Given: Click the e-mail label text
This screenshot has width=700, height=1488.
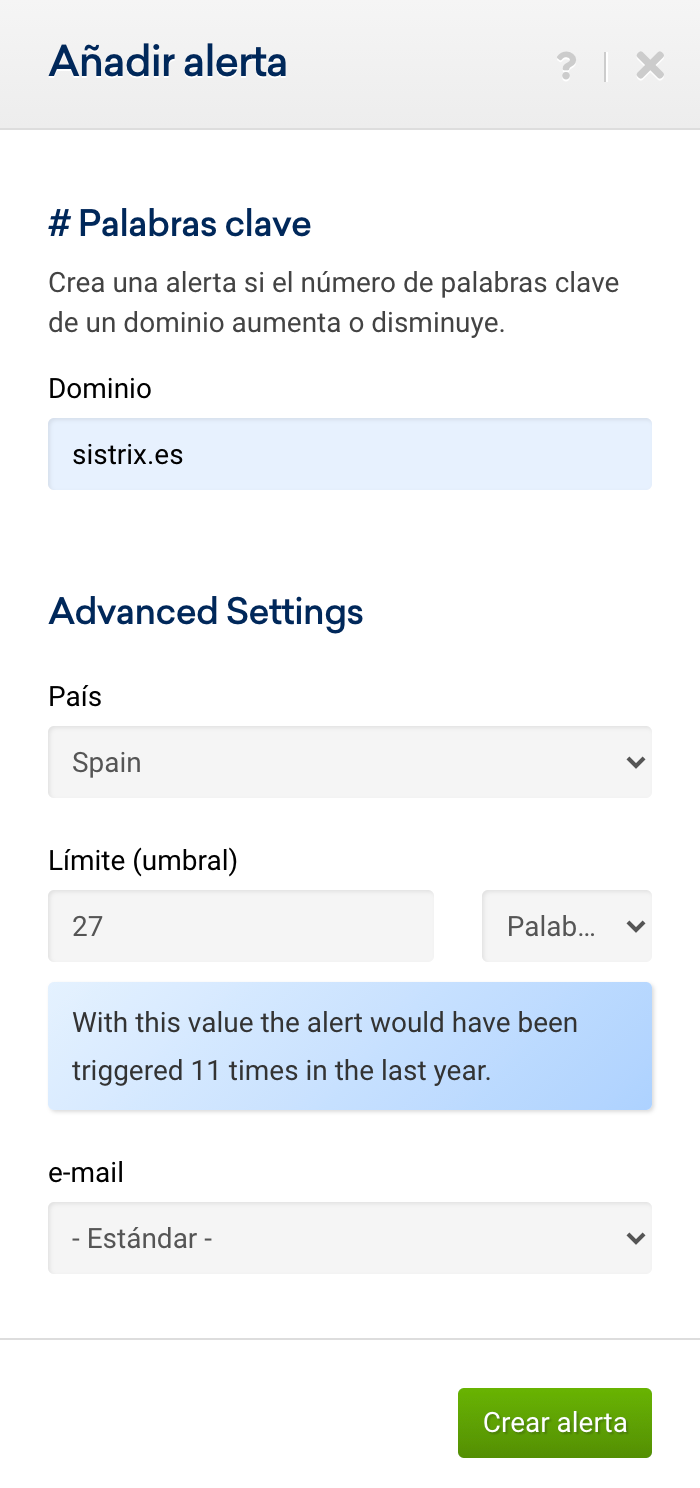Looking at the screenshot, I should [x=86, y=1172].
